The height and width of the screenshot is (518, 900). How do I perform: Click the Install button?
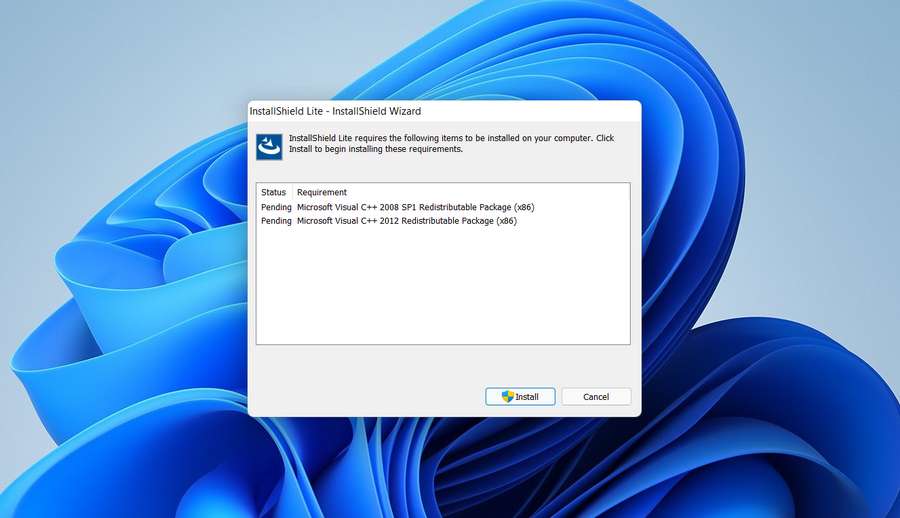(520, 396)
